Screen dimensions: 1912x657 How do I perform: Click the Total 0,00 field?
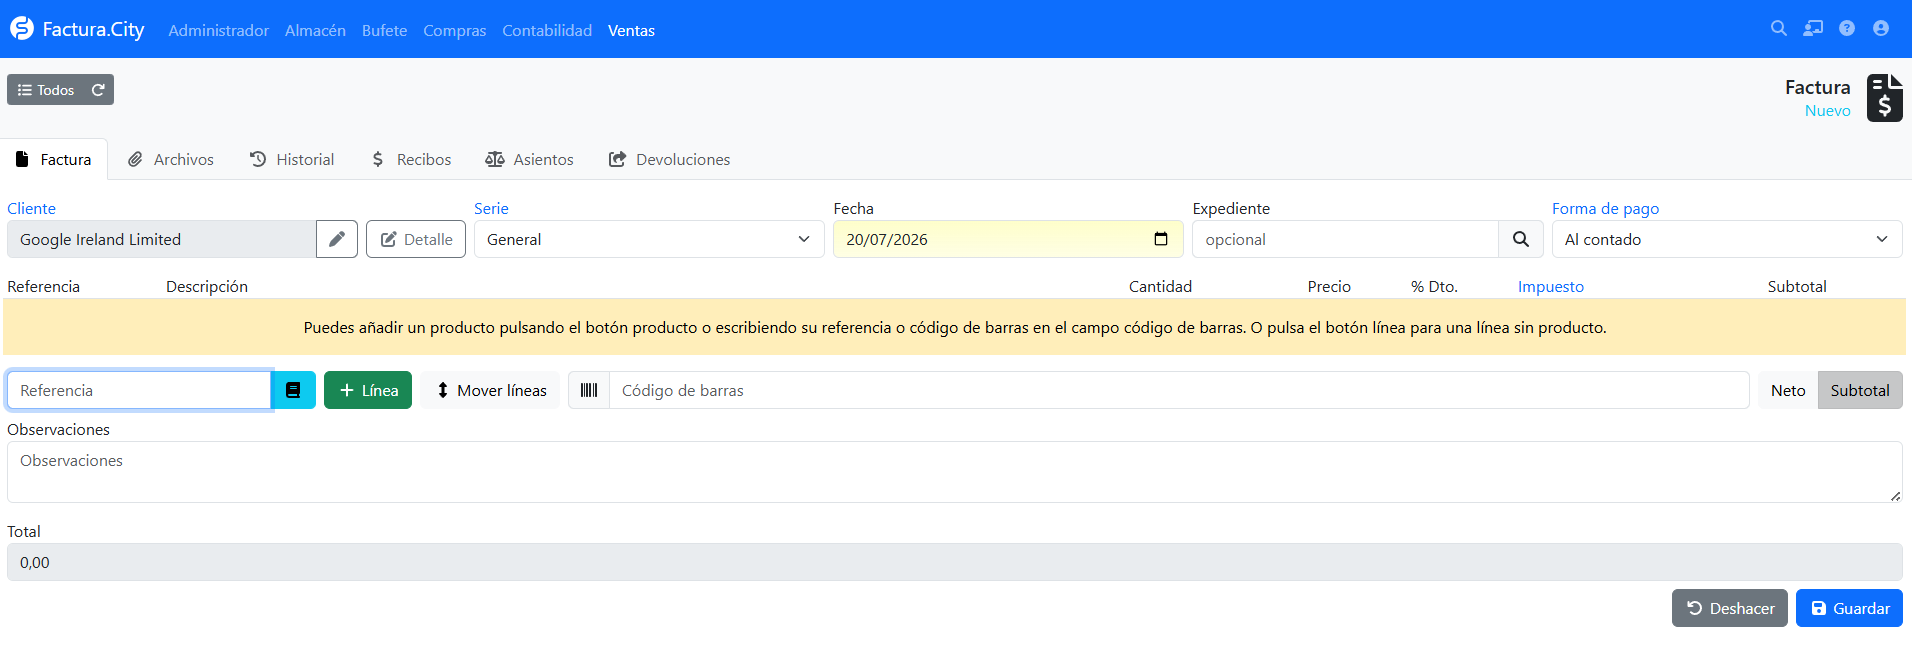(955, 562)
